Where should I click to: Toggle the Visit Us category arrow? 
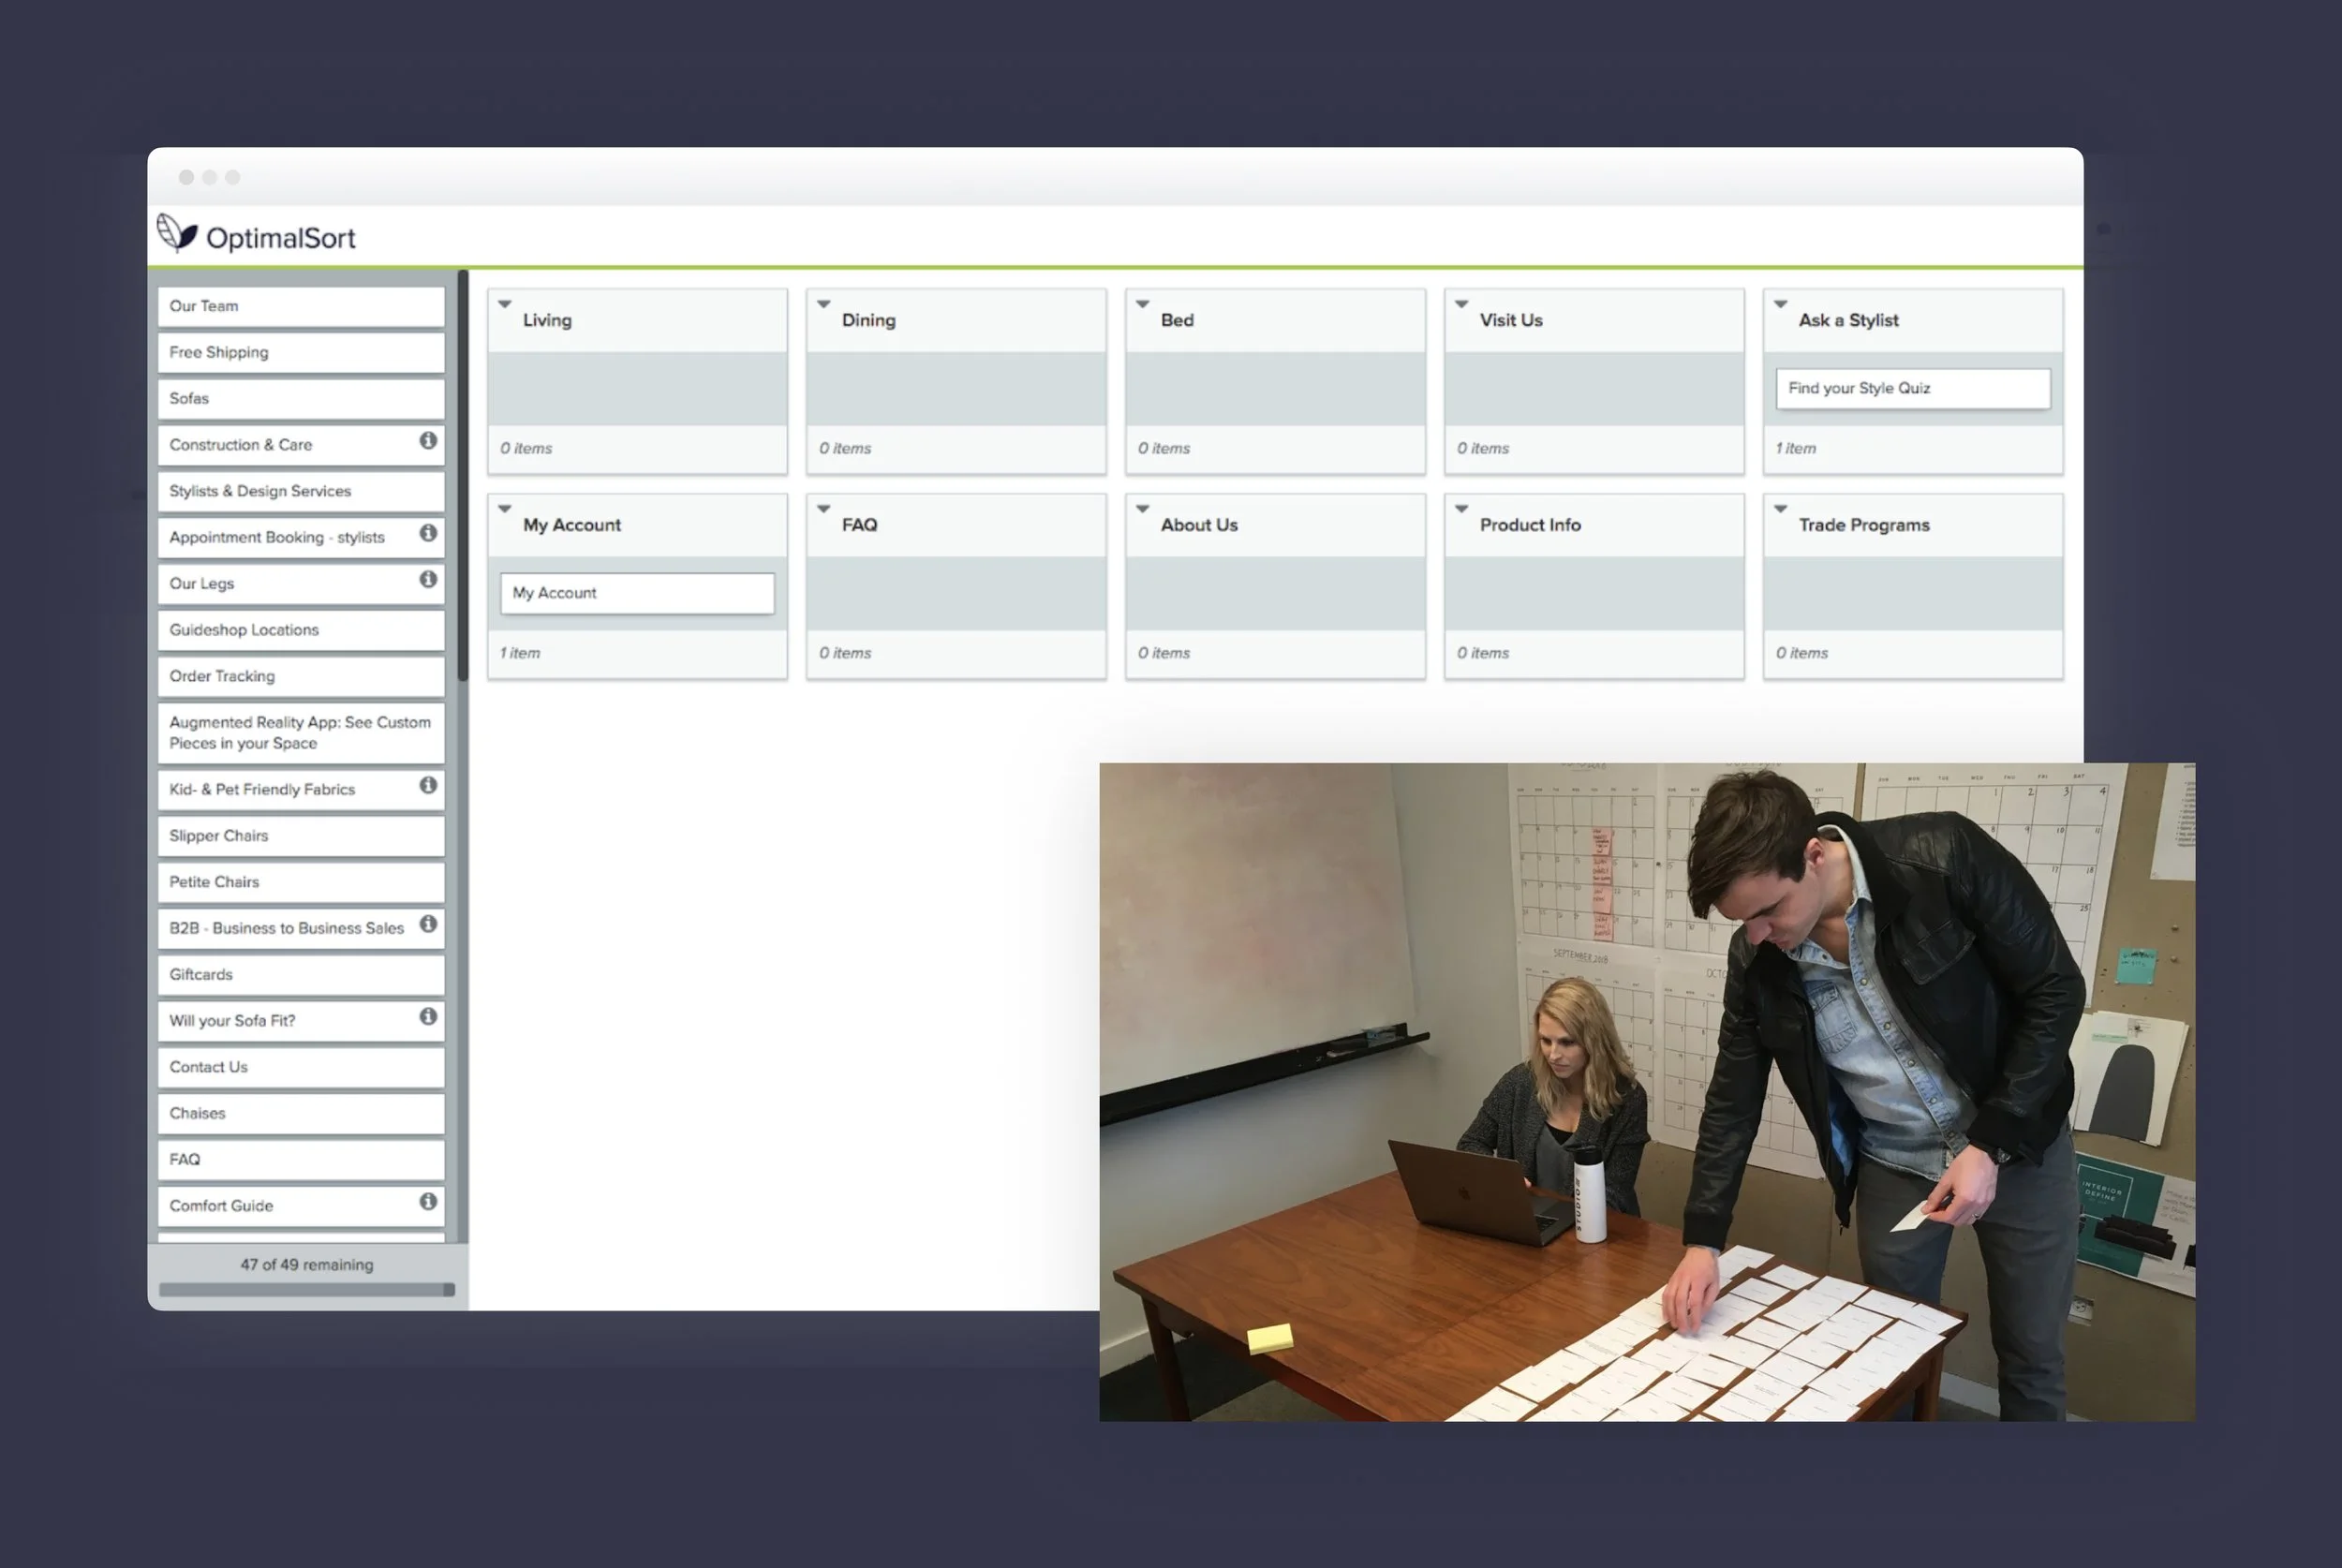pos(1461,304)
